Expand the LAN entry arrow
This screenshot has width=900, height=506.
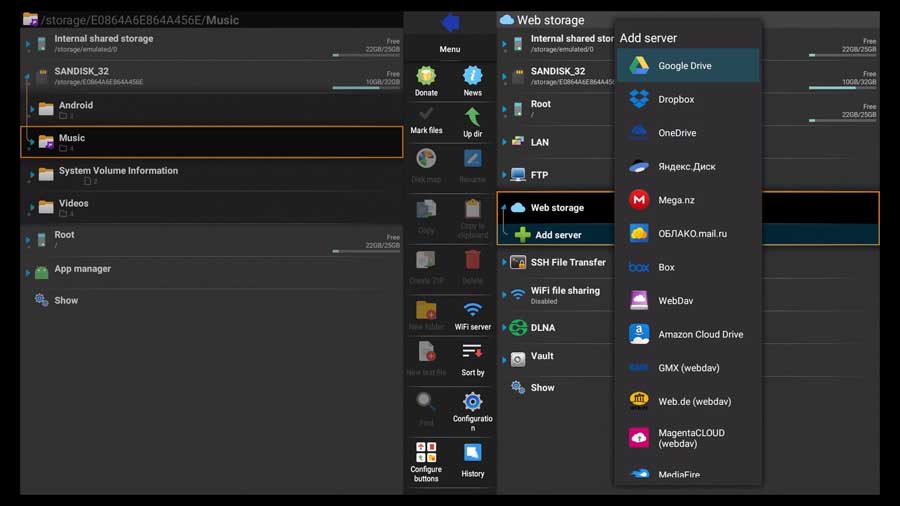point(504,142)
